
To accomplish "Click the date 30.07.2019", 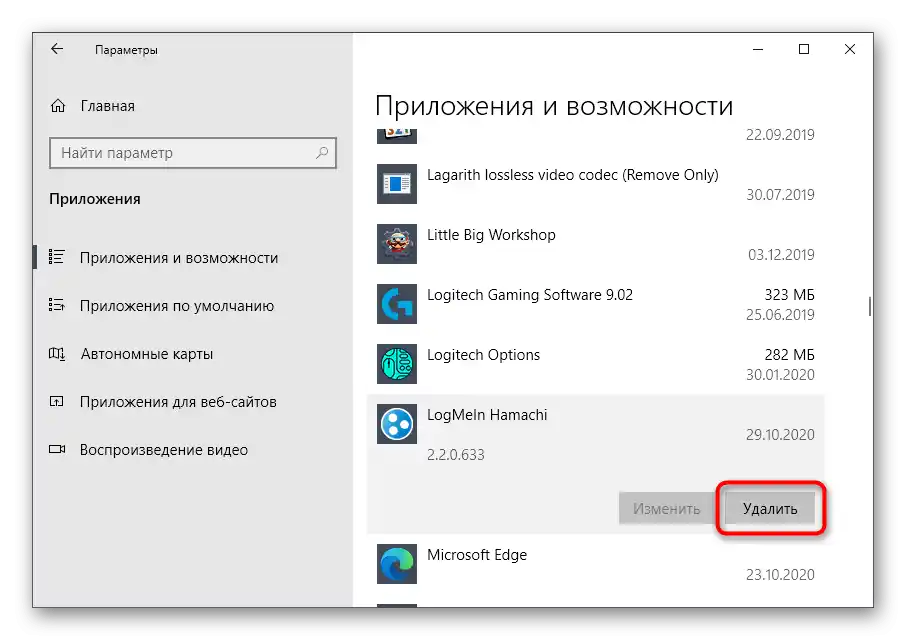I will click(780, 194).
